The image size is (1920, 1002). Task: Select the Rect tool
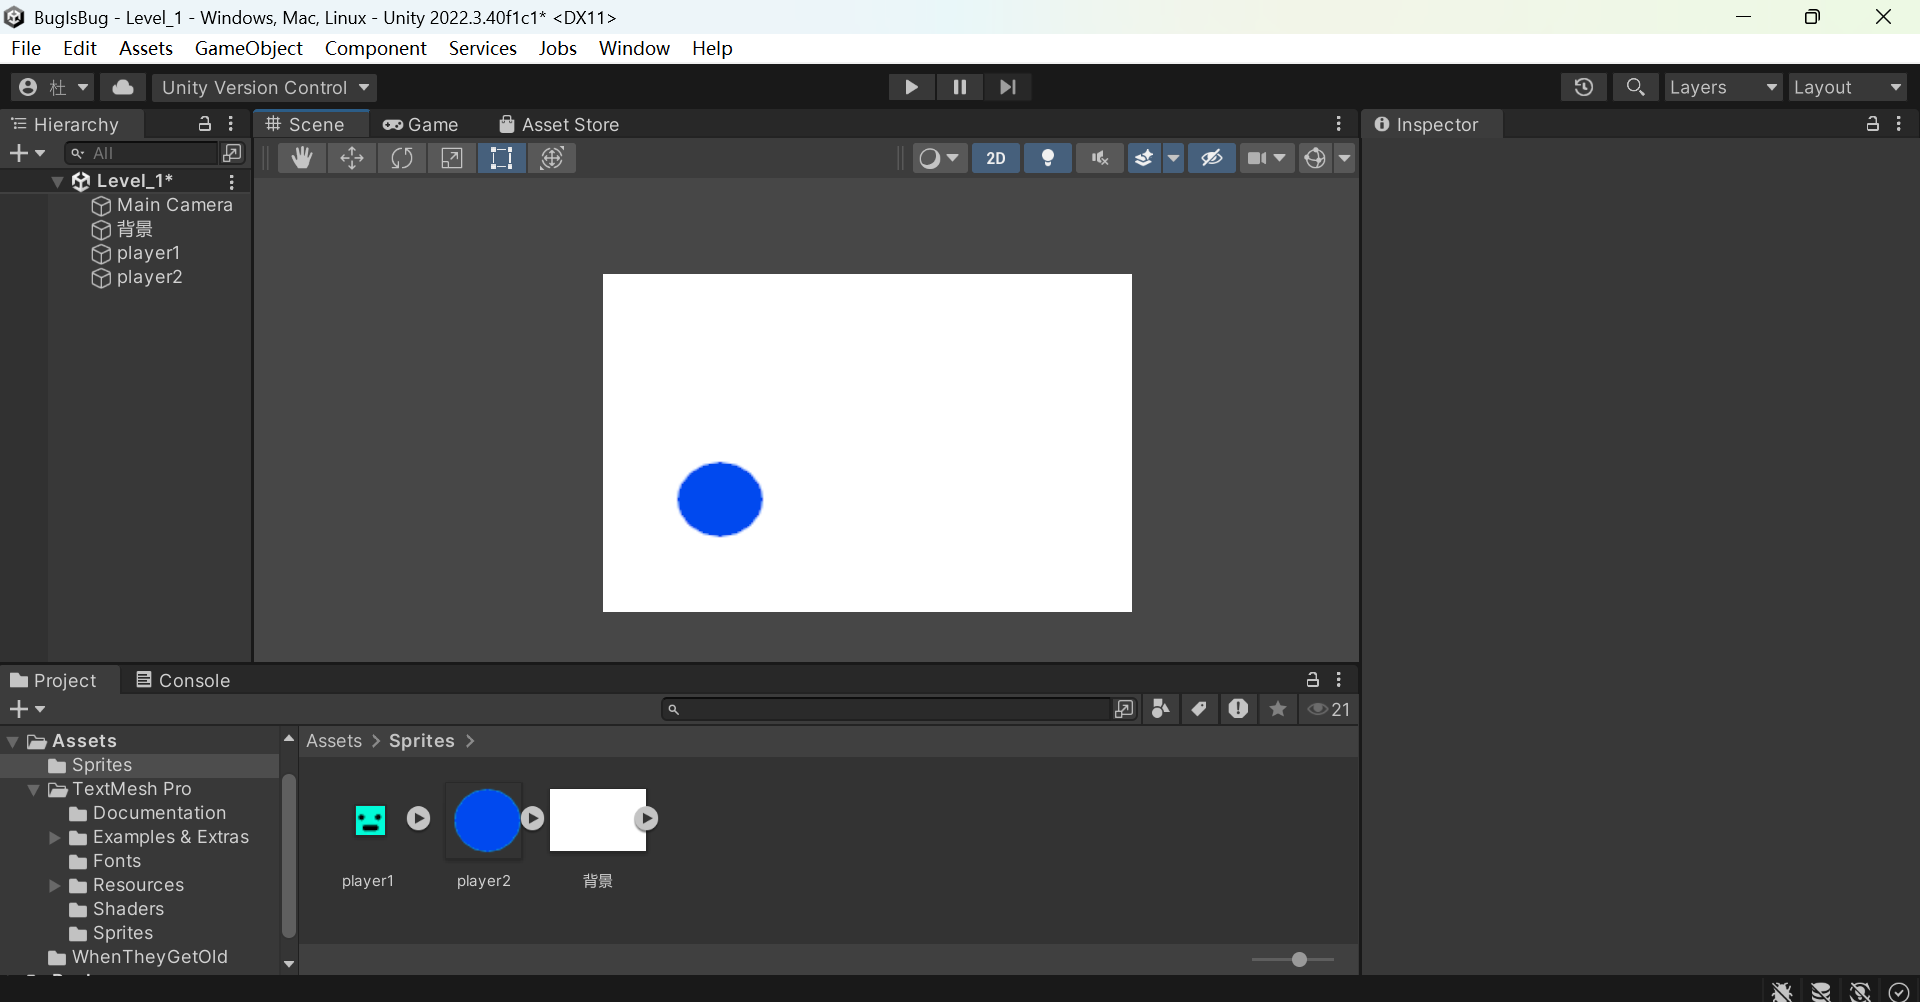(x=502, y=158)
